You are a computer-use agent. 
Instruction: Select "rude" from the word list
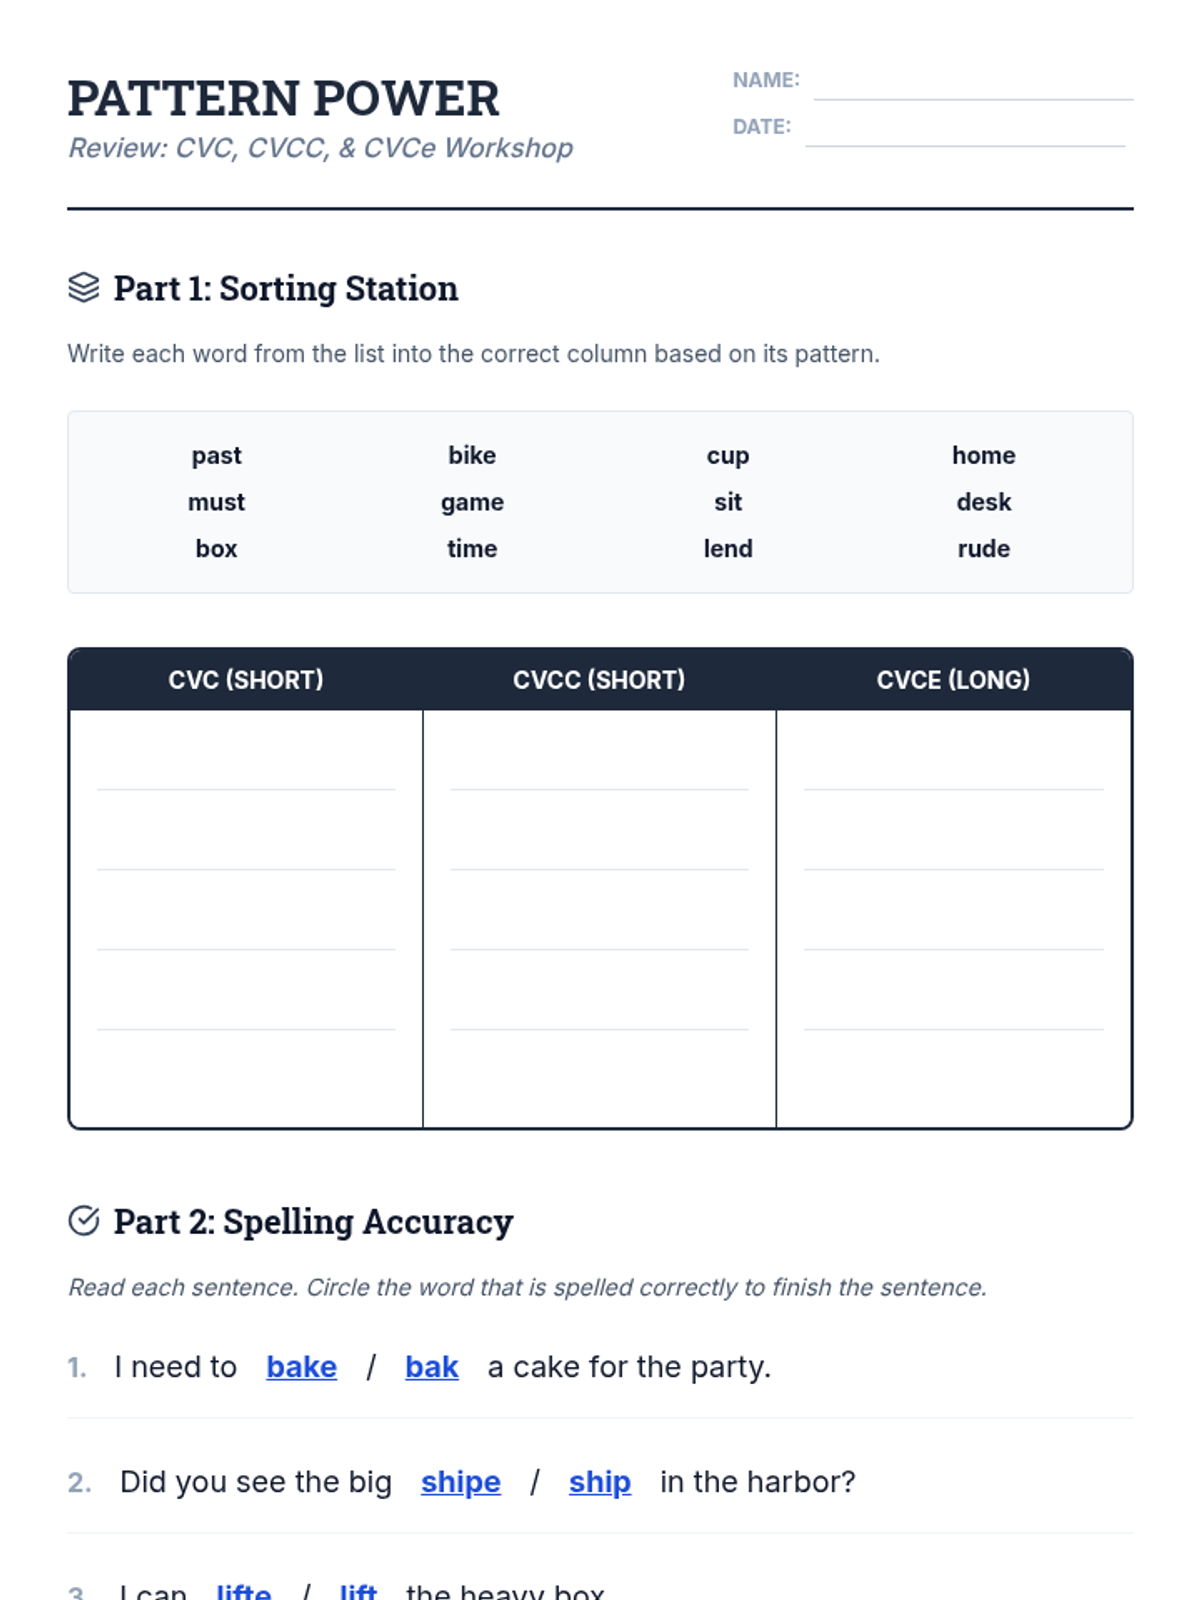click(x=983, y=549)
